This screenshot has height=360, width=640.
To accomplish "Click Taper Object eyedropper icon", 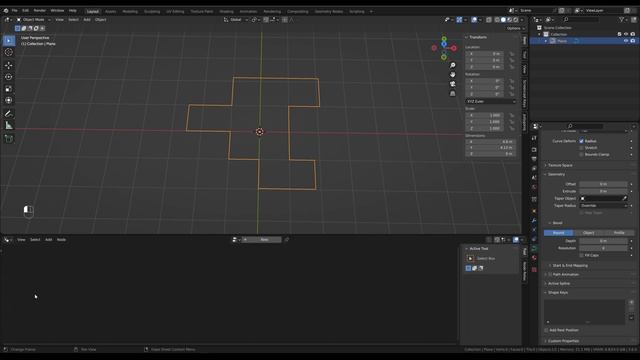I will [624, 198].
